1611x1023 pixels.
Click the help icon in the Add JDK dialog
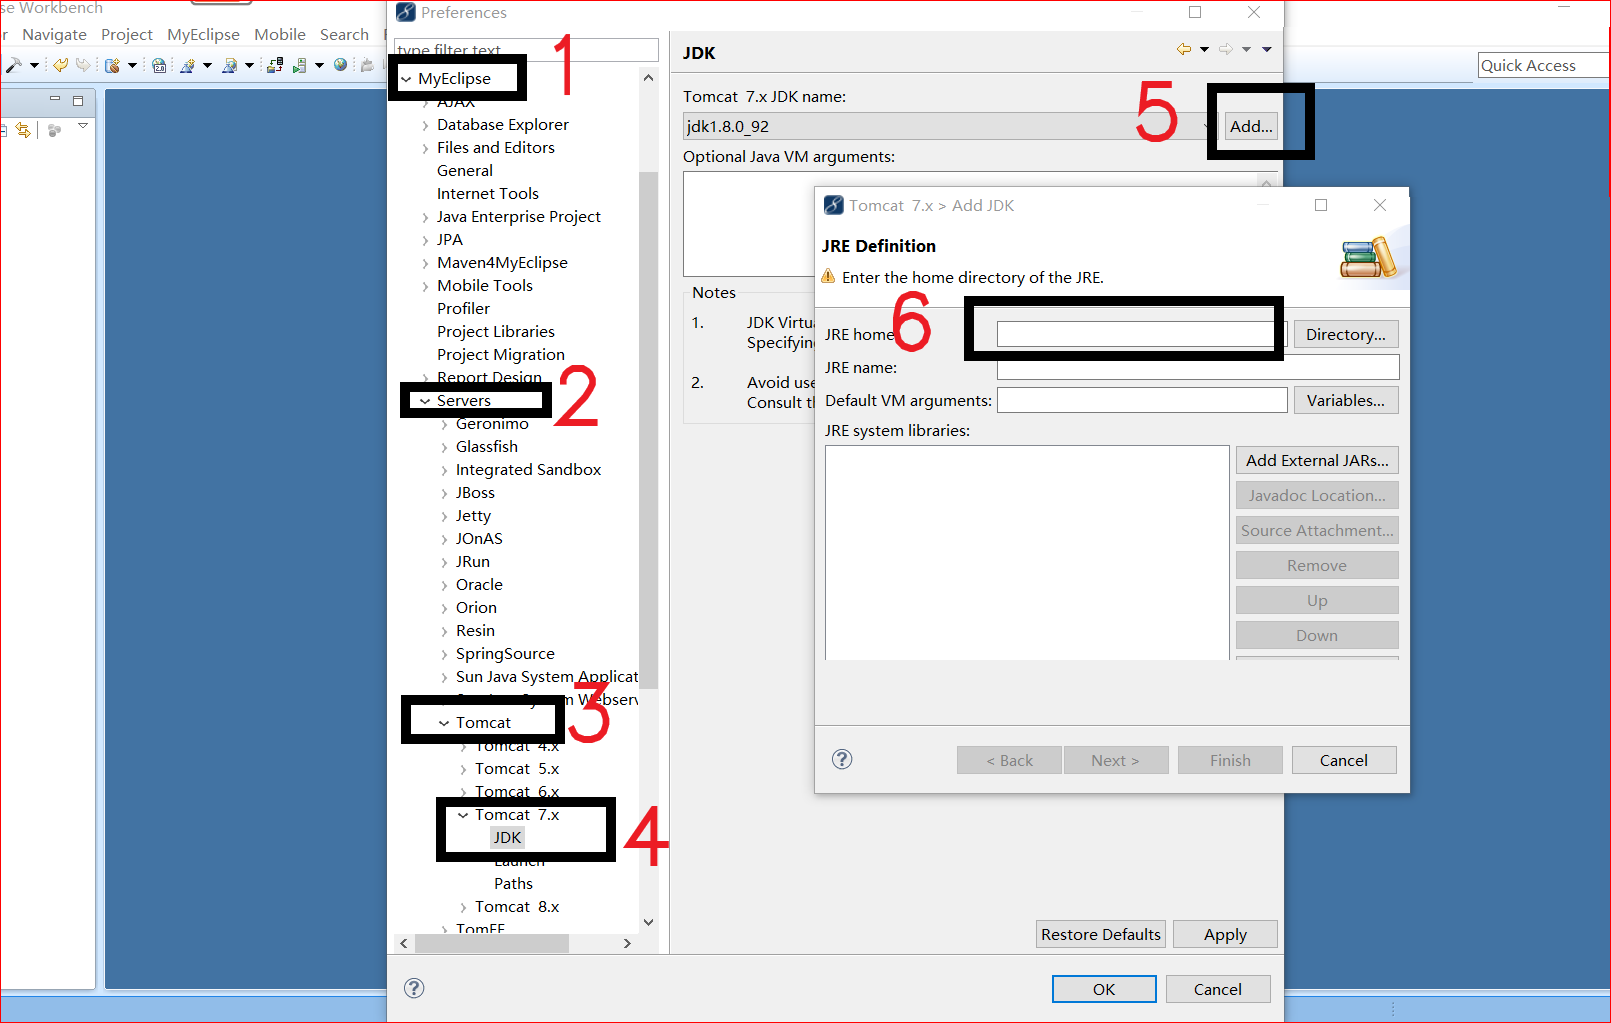842,759
